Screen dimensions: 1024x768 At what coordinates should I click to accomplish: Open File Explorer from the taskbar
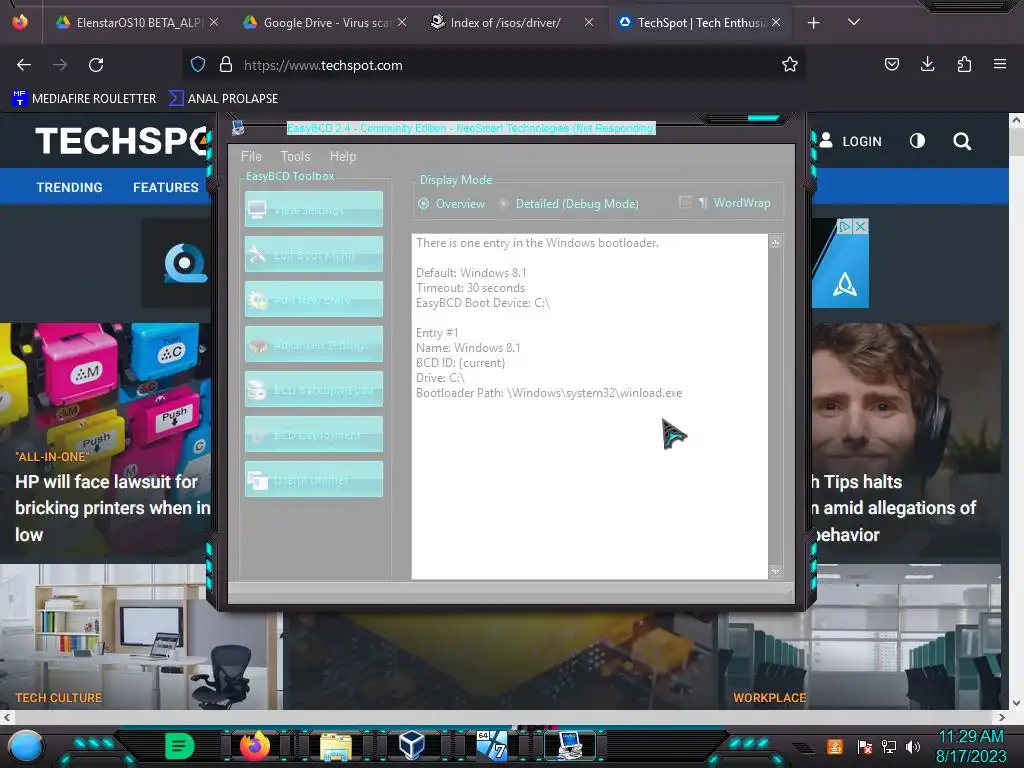click(336, 747)
